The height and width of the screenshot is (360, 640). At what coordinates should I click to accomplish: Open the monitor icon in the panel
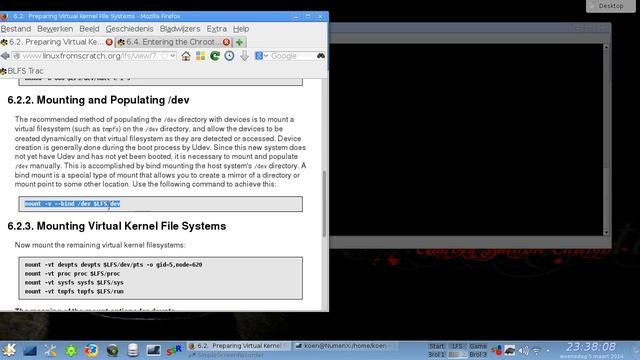point(153,351)
